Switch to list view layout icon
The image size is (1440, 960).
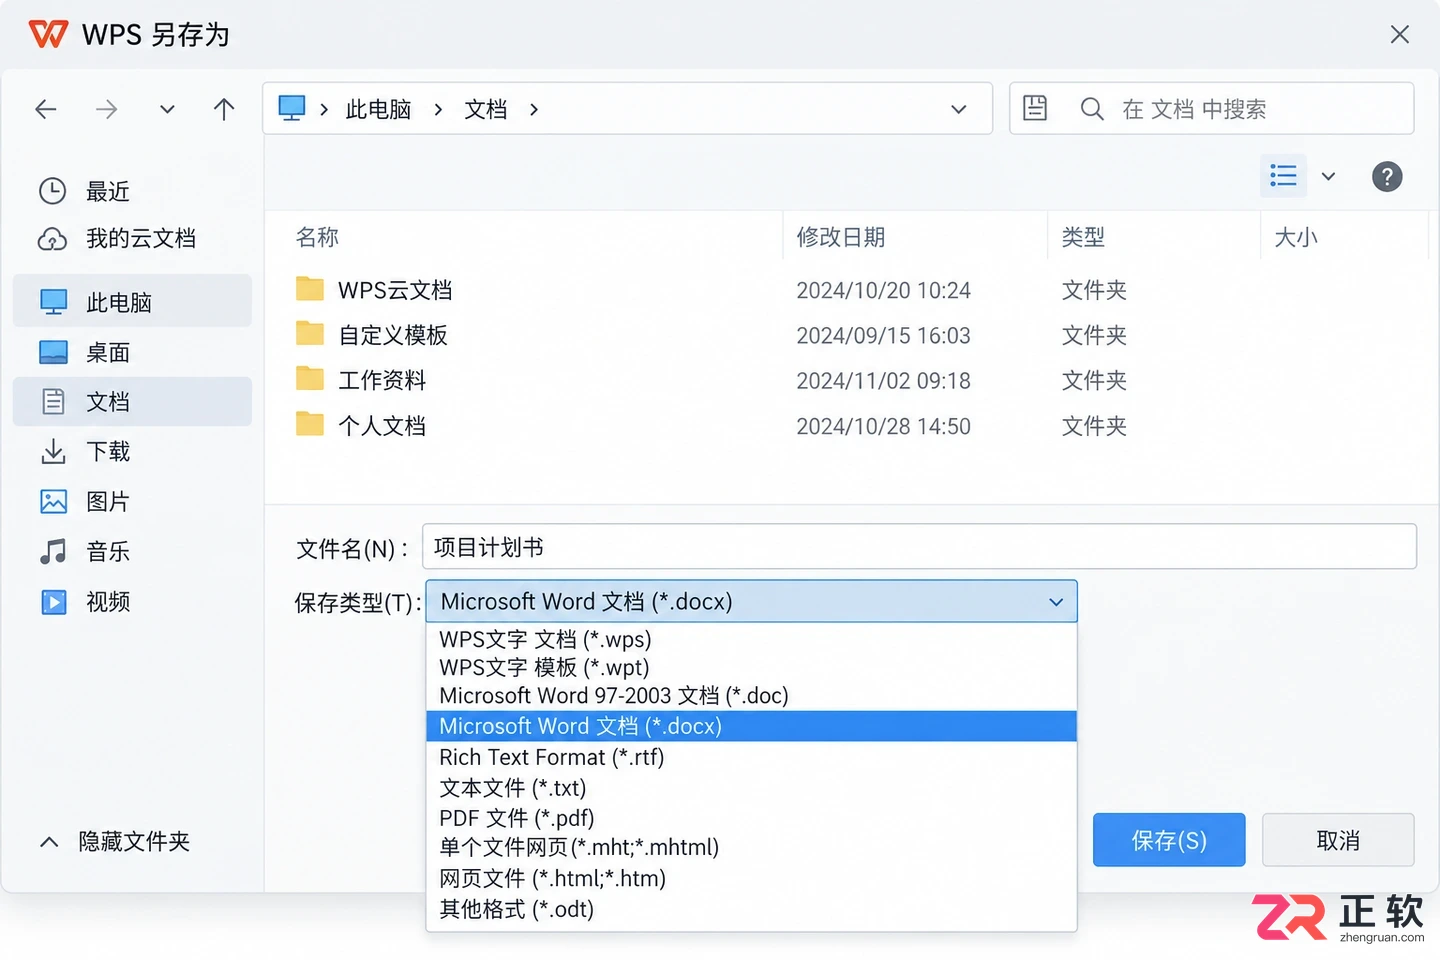point(1283,177)
